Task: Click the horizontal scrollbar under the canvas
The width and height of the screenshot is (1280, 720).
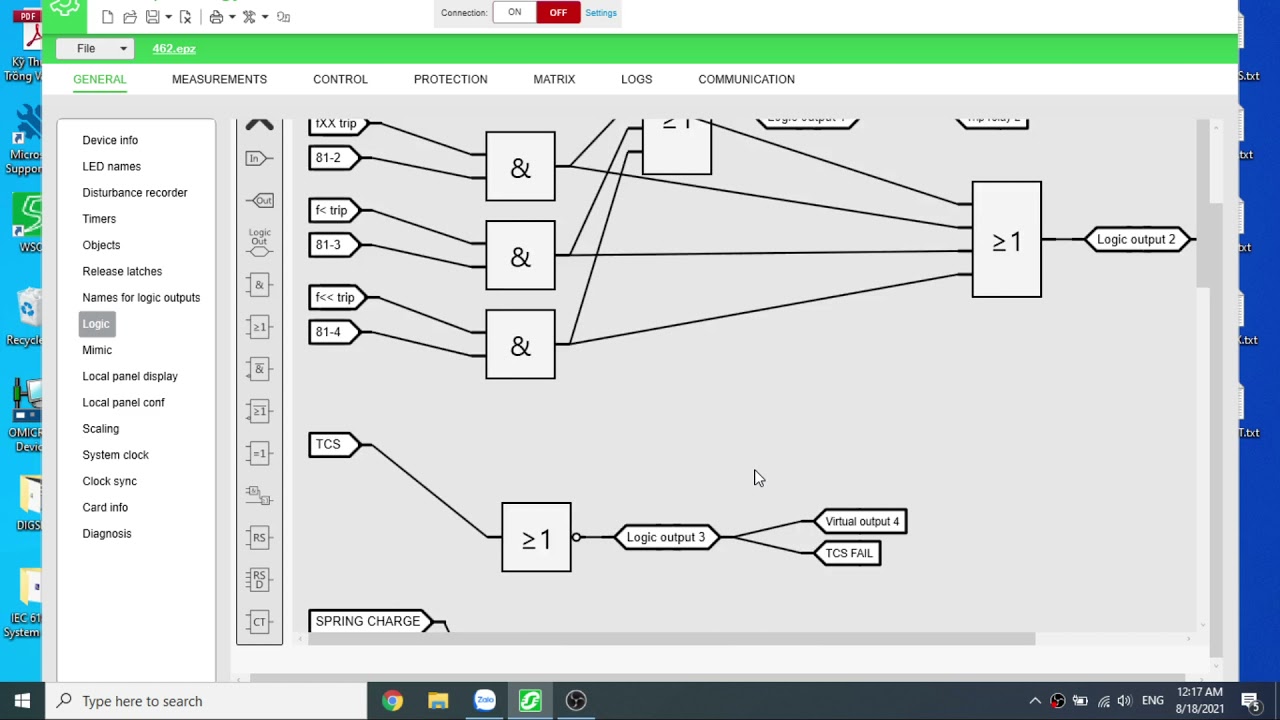Action: click(x=671, y=639)
